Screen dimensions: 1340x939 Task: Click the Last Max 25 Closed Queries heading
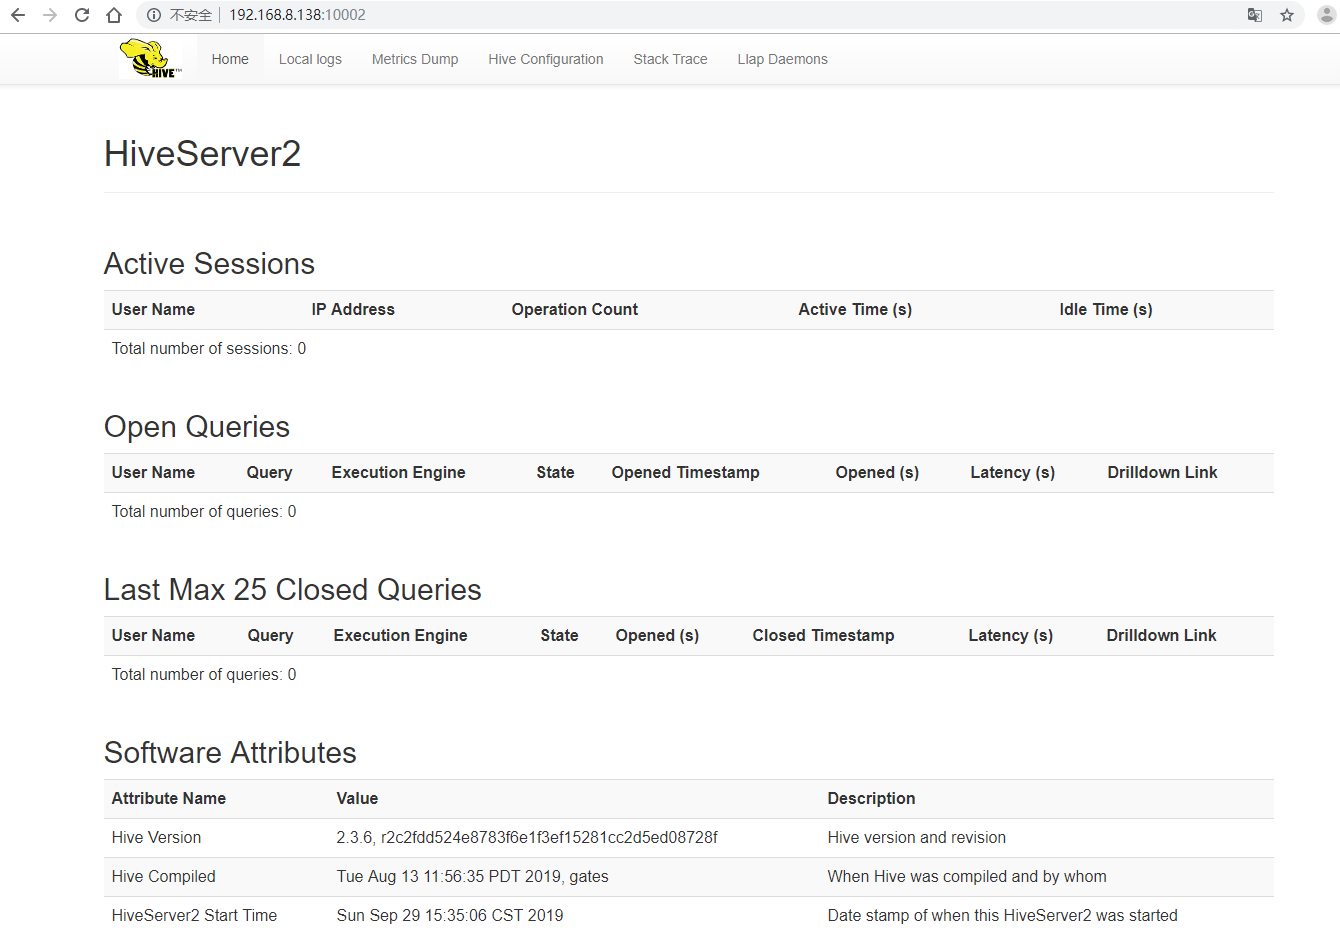[293, 590]
